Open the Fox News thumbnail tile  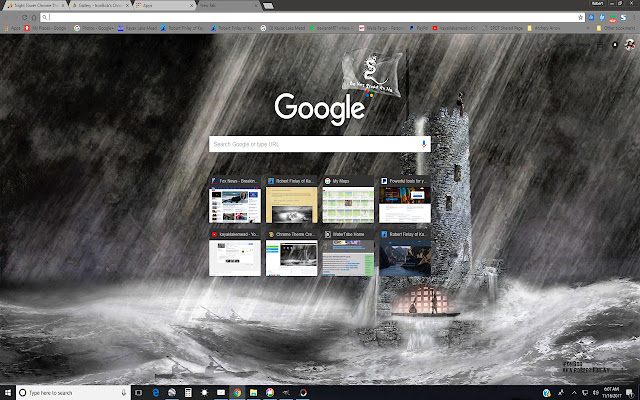pyautogui.click(x=235, y=200)
